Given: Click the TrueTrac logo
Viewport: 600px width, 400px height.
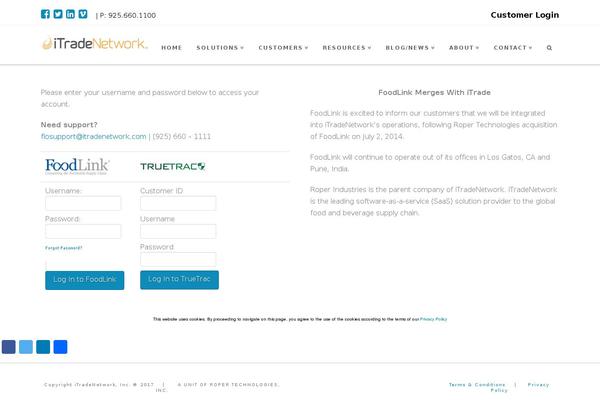Looking at the screenshot, I should (x=173, y=167).
